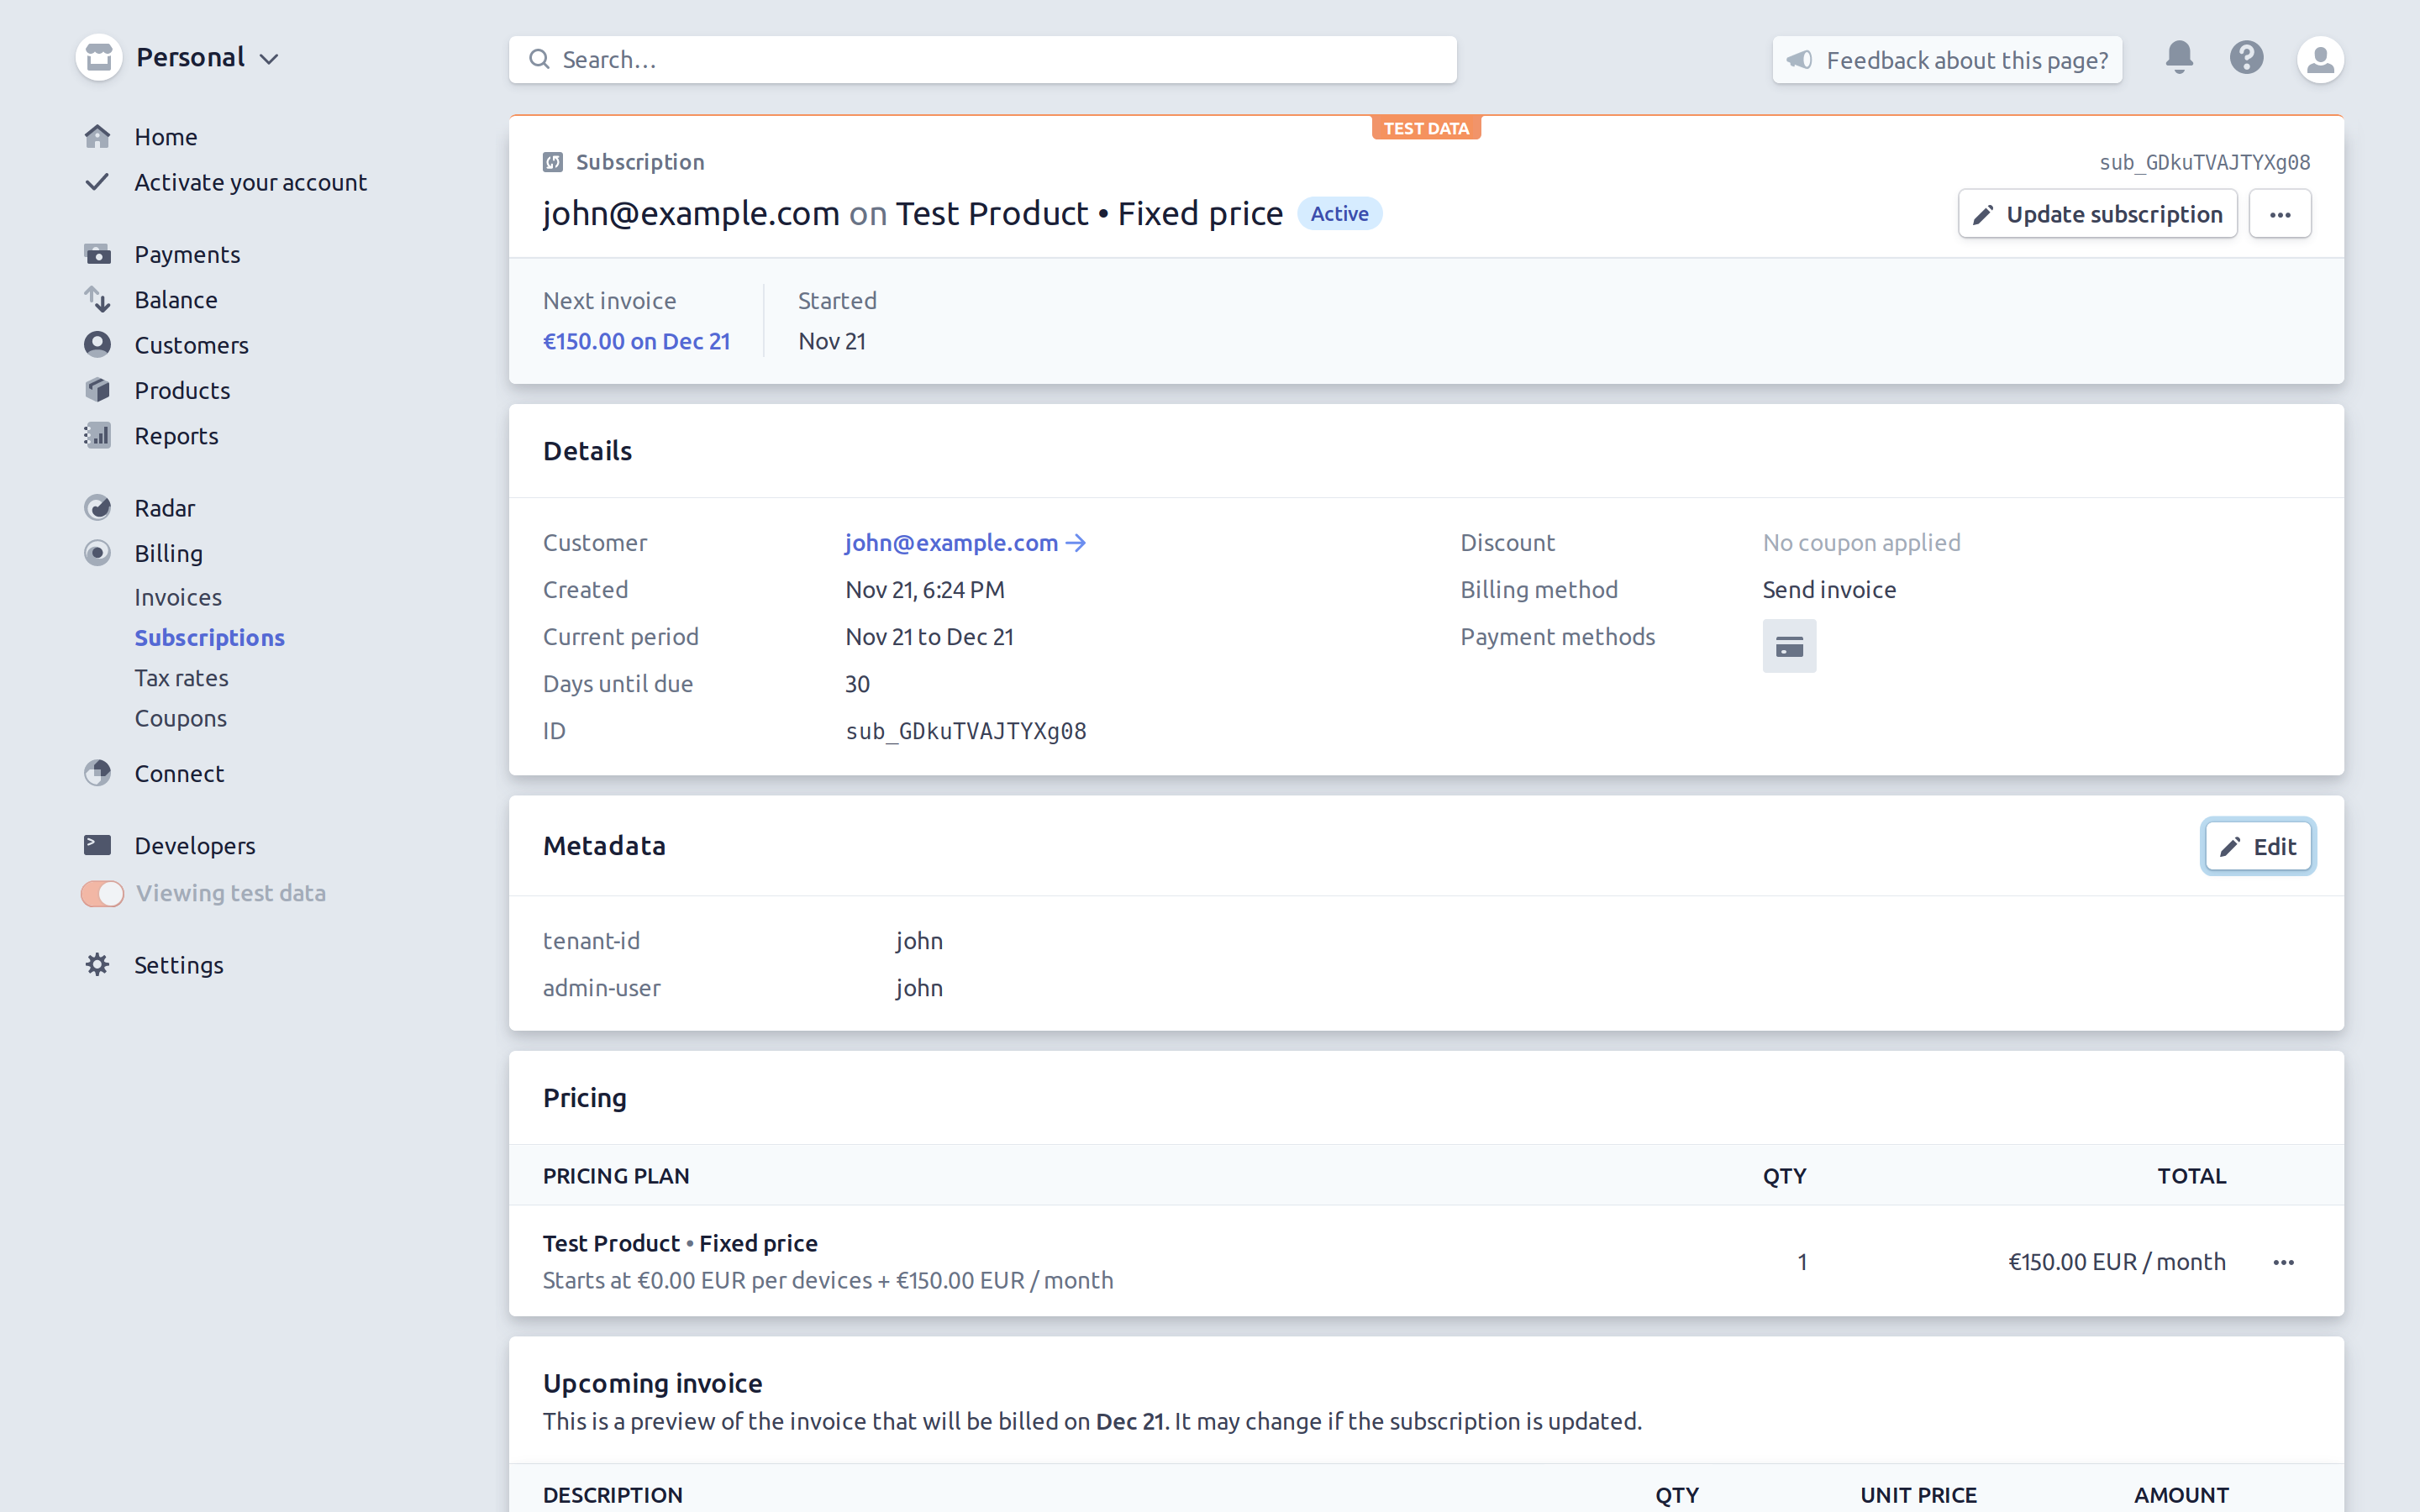Click the Customers sidebar icon
Viewport: 2420px width, 1512px height.
(99, 345)
